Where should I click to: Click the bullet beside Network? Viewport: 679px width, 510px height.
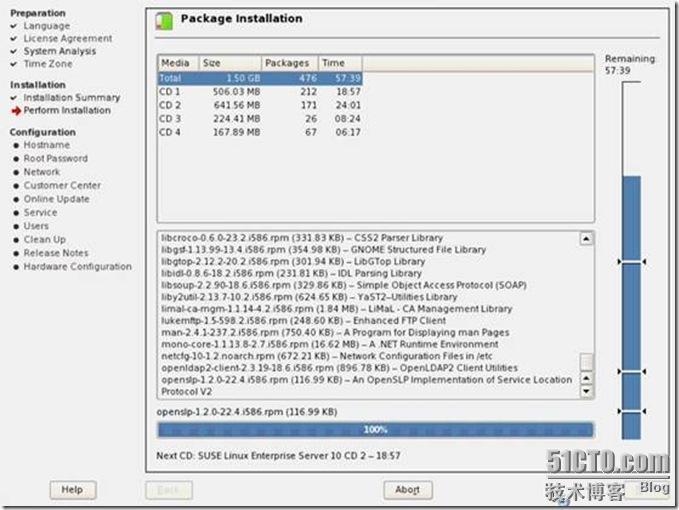tap(16, 172)
